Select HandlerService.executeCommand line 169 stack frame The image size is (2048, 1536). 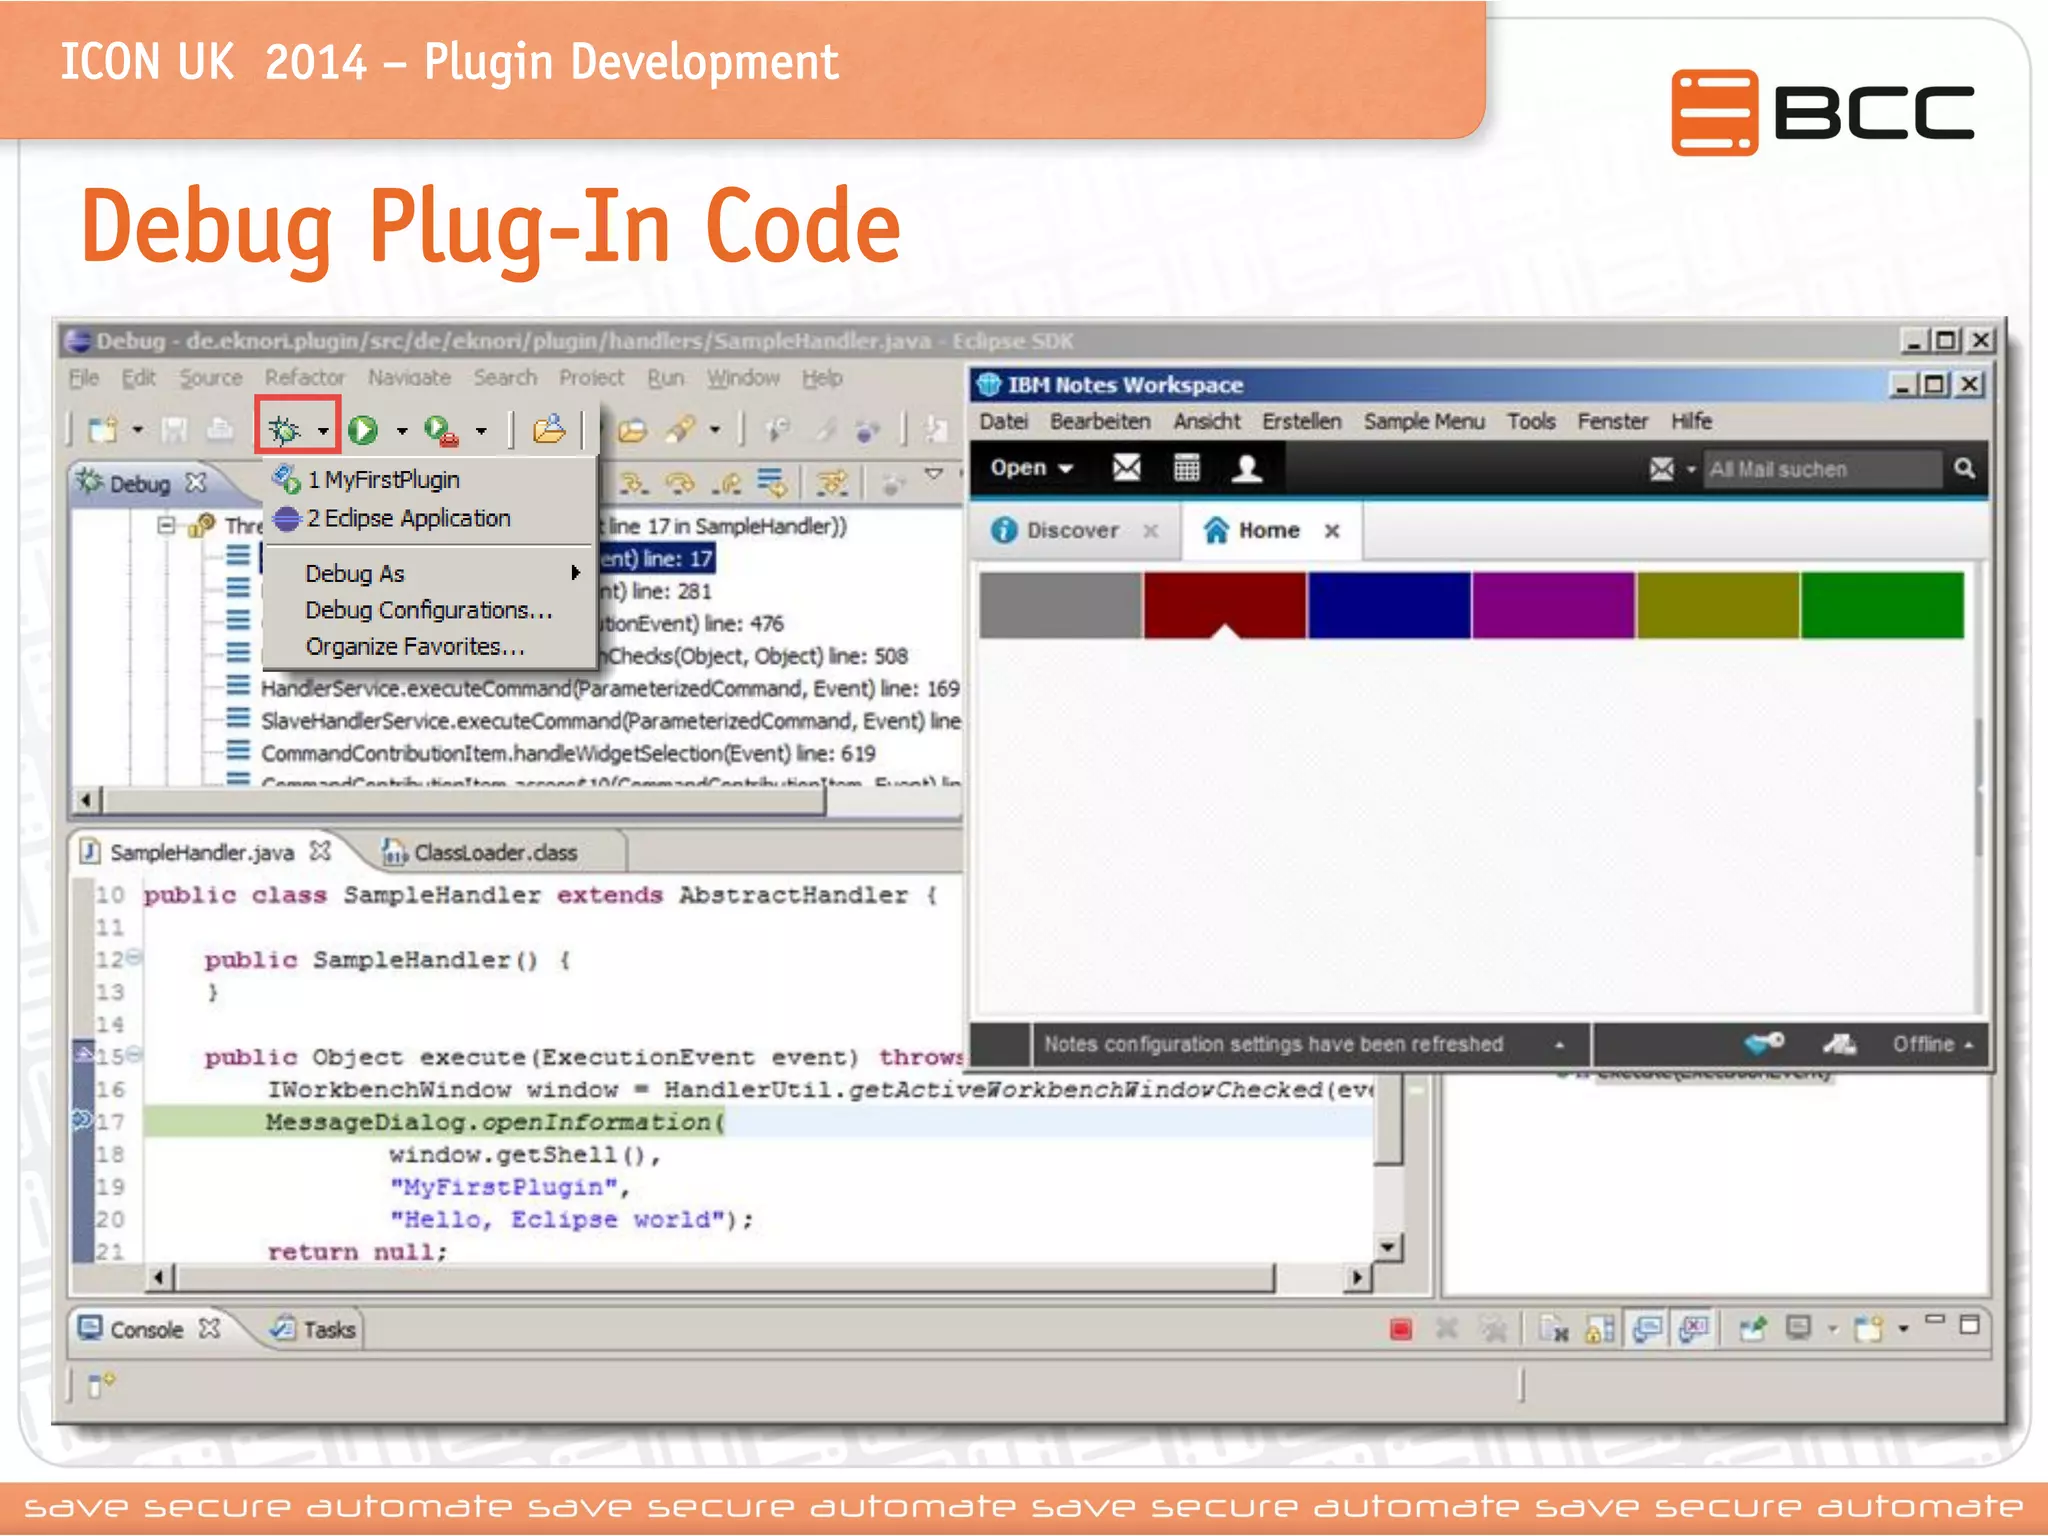610,689
